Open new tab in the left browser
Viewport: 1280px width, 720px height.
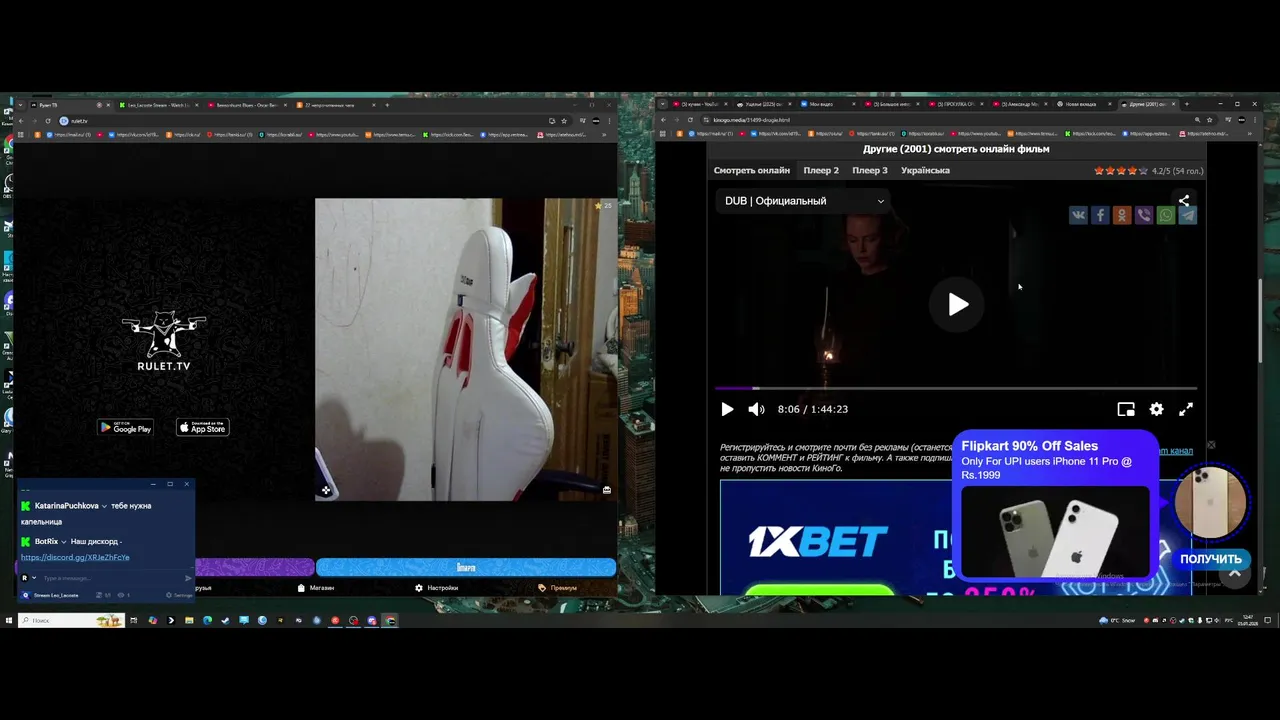[387, 105]
